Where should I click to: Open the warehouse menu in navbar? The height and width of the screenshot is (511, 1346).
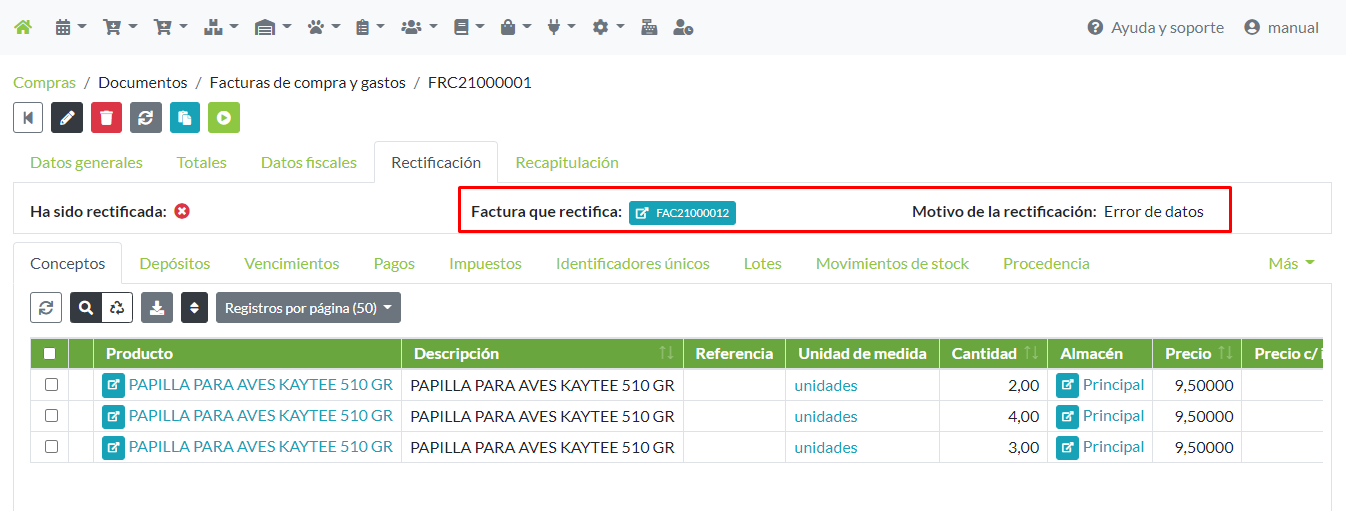click(x=272, y=28)
